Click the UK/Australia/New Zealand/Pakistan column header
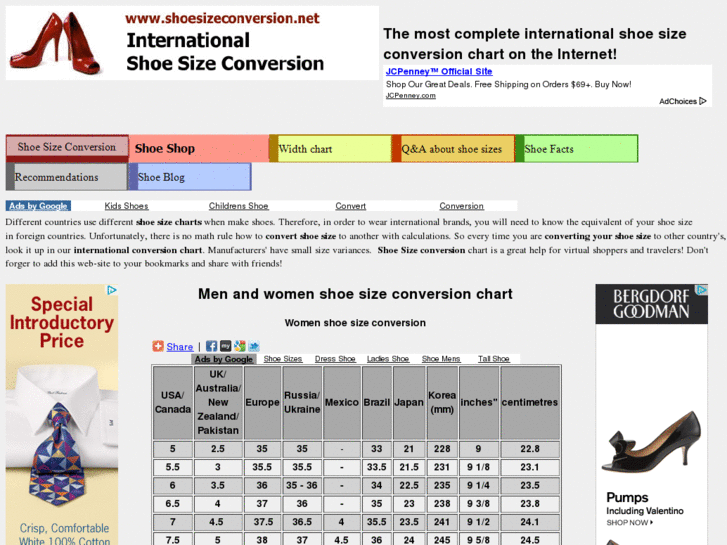 tap(218, 402)
